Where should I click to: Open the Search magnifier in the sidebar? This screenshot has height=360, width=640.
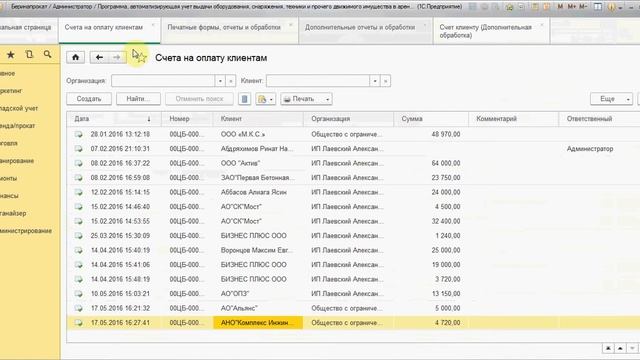[x=47, y=54]
